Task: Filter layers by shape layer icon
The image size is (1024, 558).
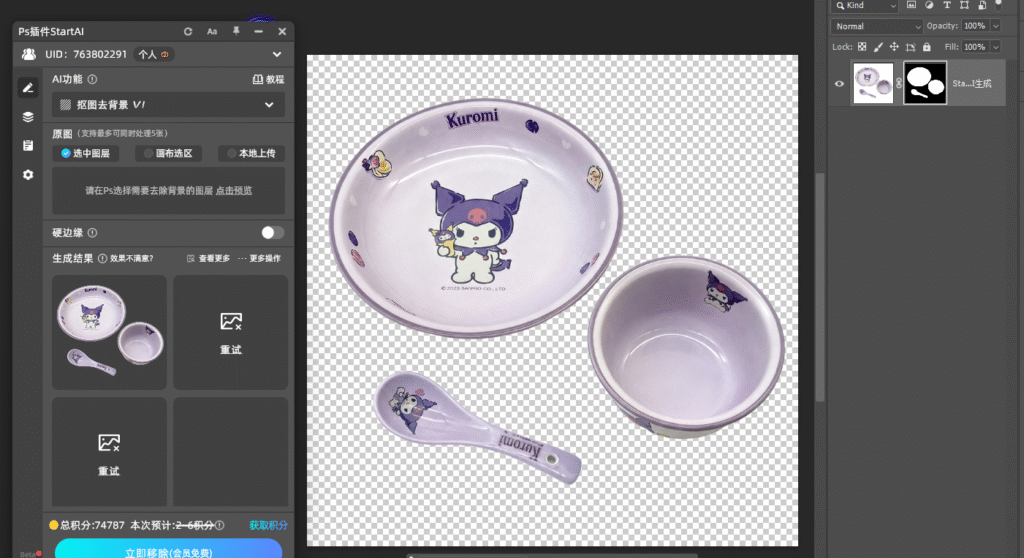Action: pyautogui.click(x=964, y=5)
